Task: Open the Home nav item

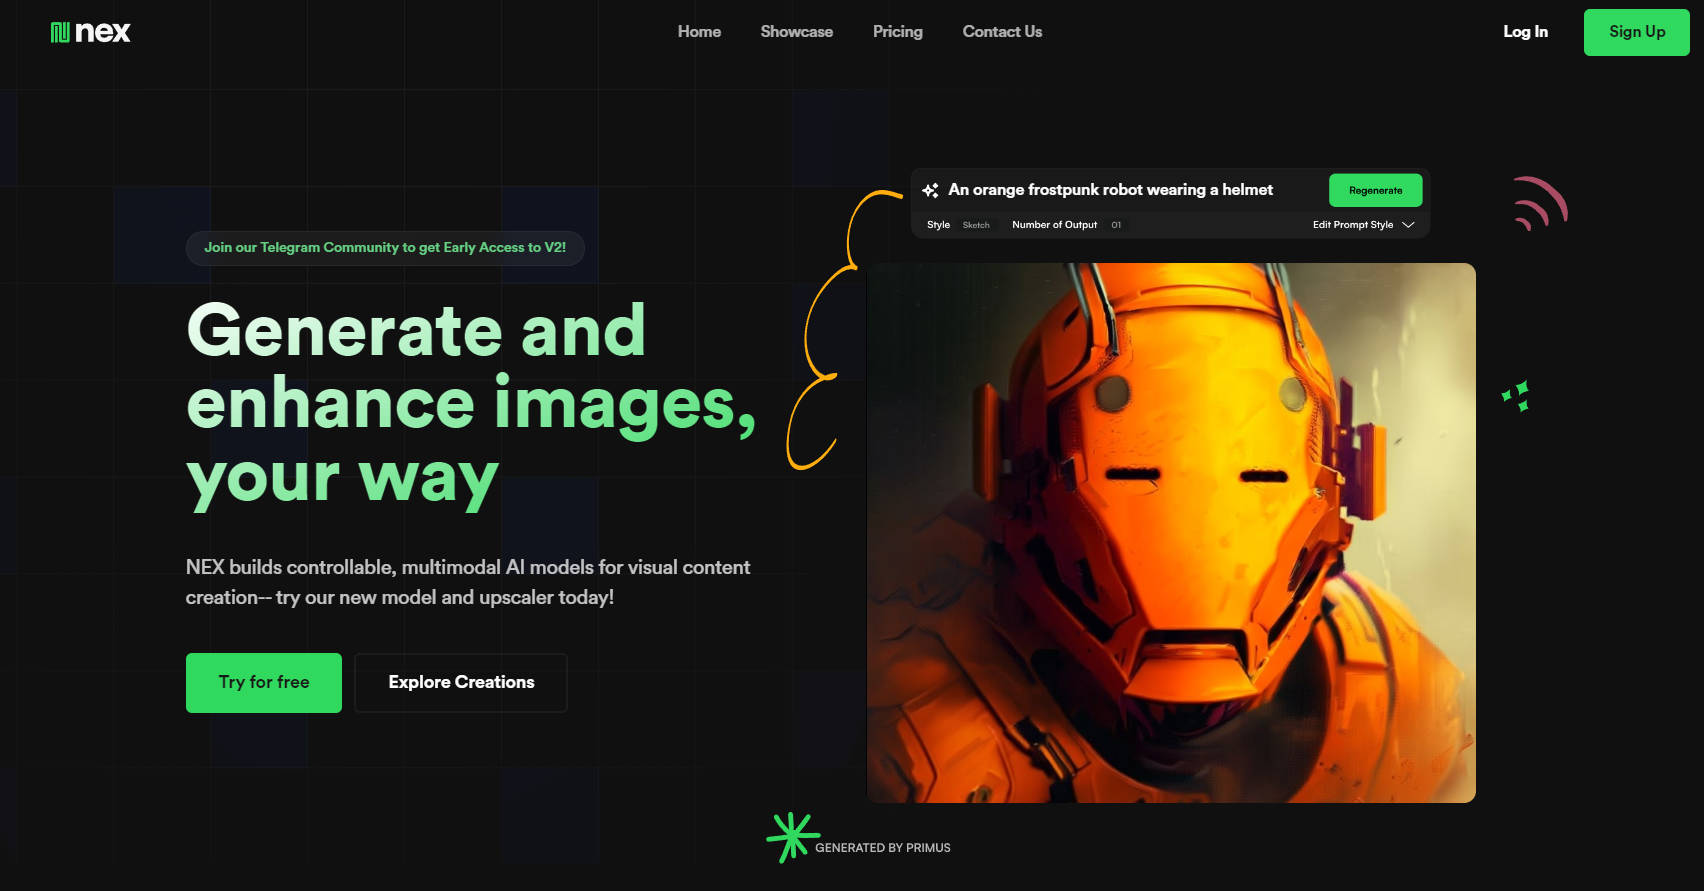Action: point(699,32)
